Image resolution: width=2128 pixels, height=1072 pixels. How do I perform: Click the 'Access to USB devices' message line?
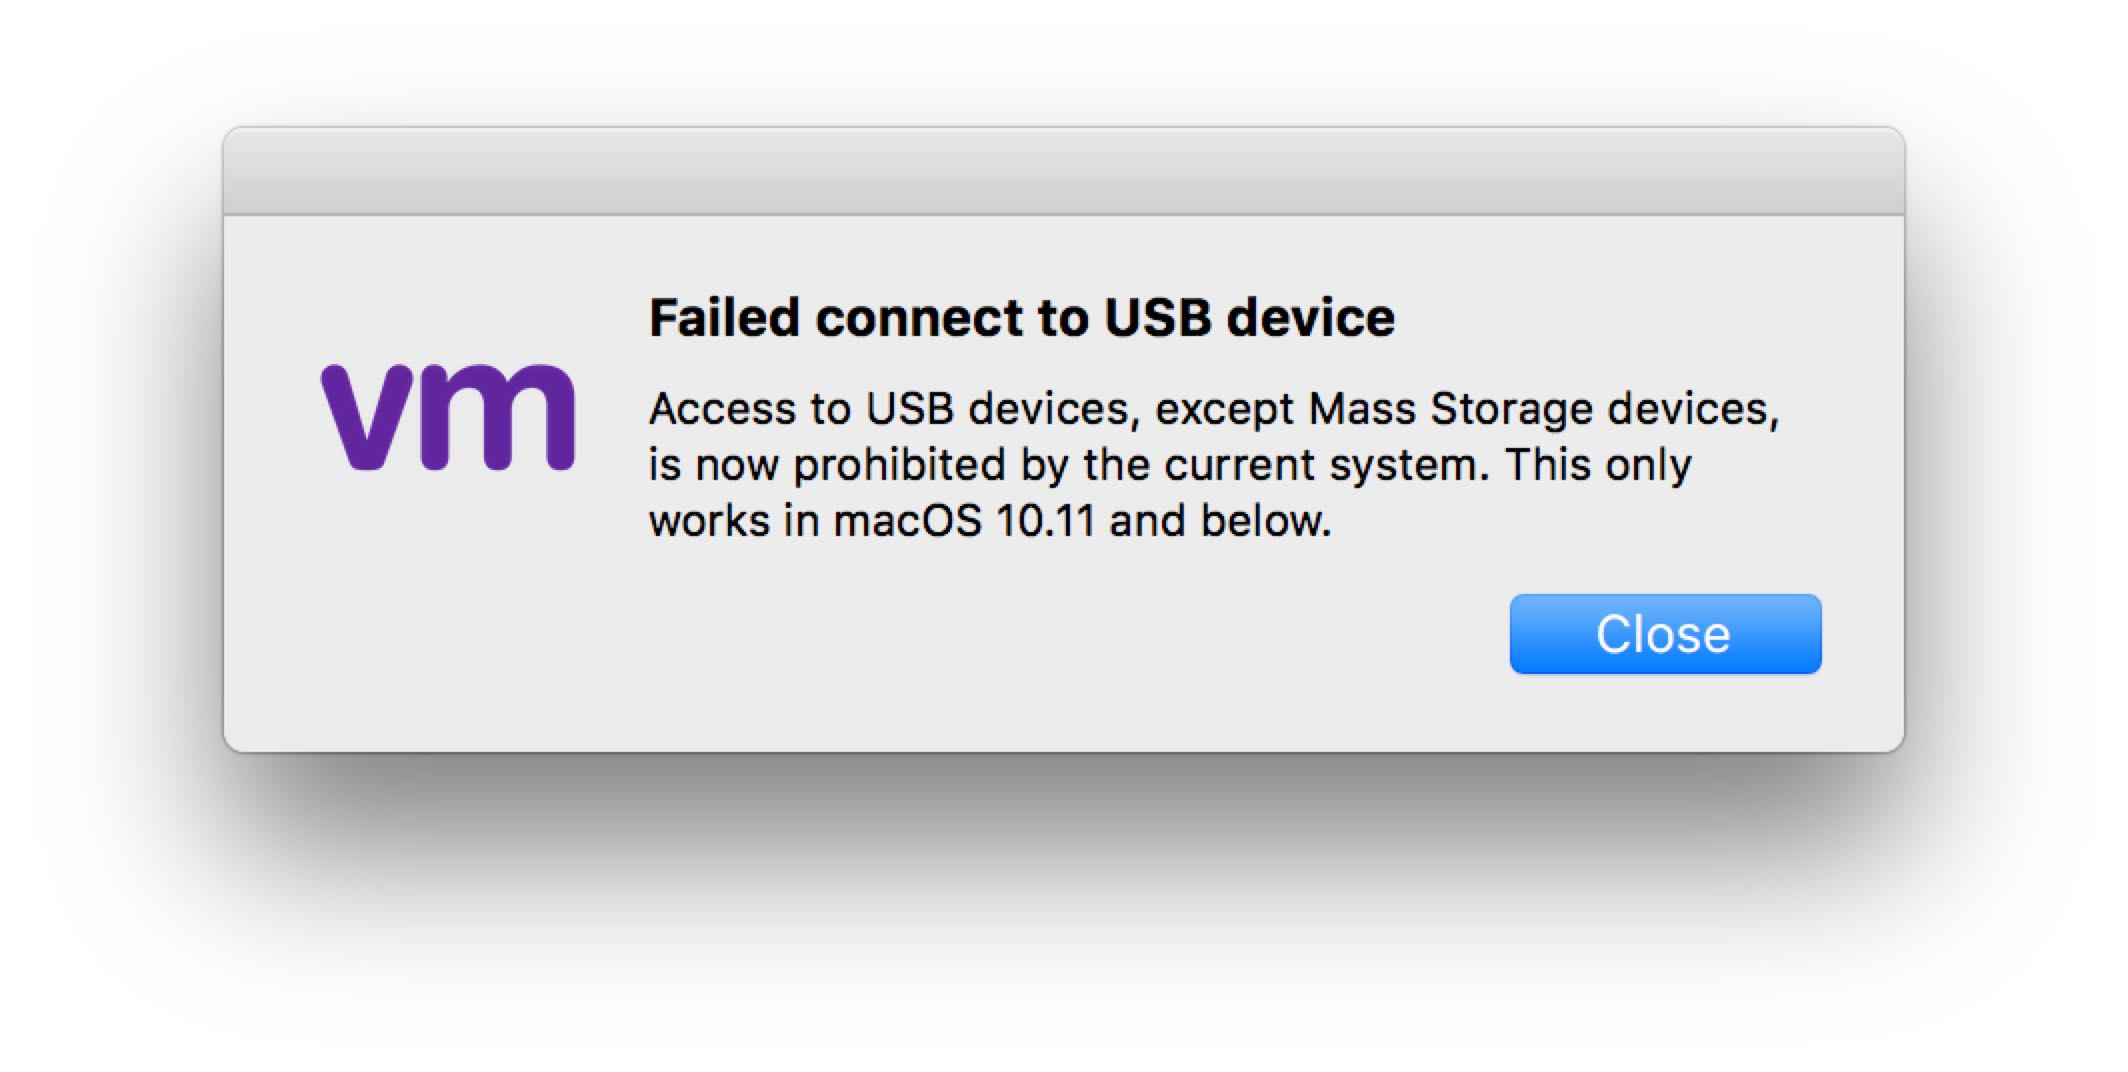point(1214,409)
